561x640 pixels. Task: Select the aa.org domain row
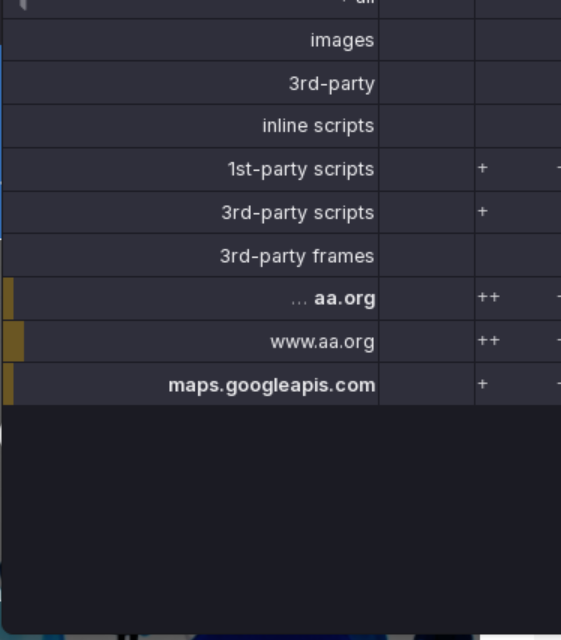pos(191,298)
